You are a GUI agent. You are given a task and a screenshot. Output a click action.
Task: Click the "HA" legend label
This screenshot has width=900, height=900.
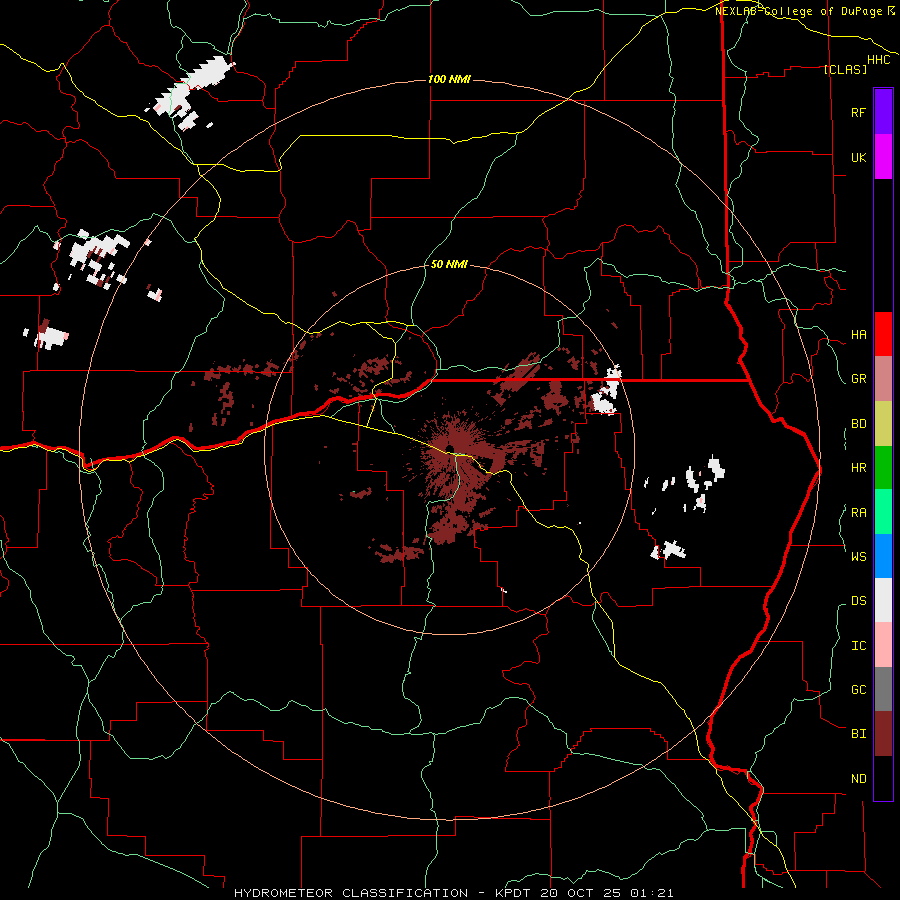[x=858, y=334]
